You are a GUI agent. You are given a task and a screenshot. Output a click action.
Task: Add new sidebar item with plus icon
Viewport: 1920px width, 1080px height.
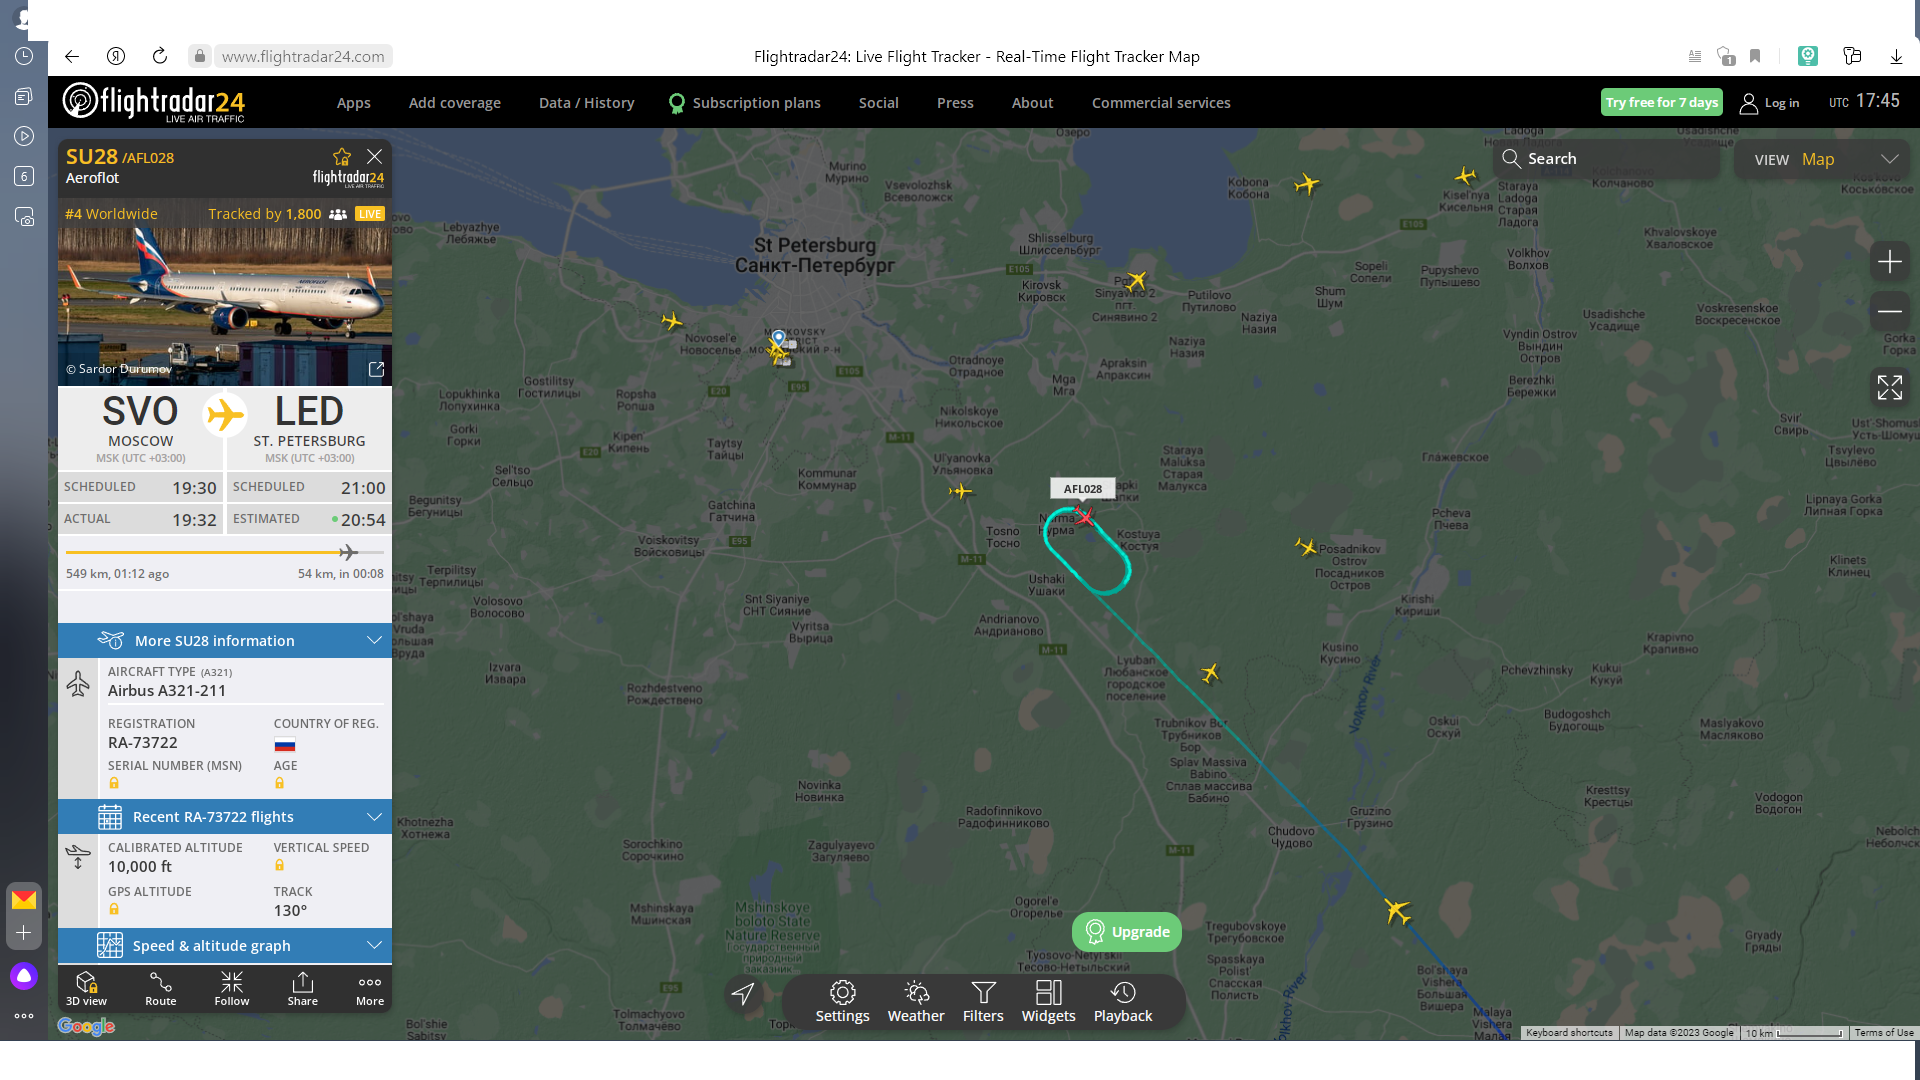pos(24,932)
